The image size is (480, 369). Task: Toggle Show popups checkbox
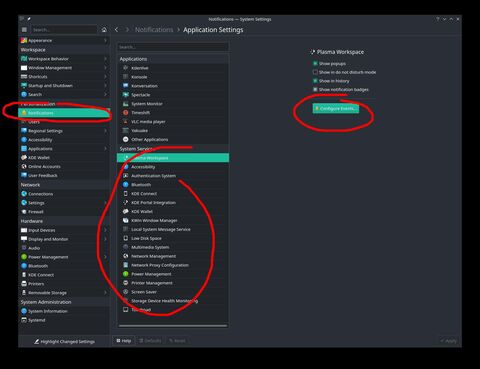click(x=315, y=63)
